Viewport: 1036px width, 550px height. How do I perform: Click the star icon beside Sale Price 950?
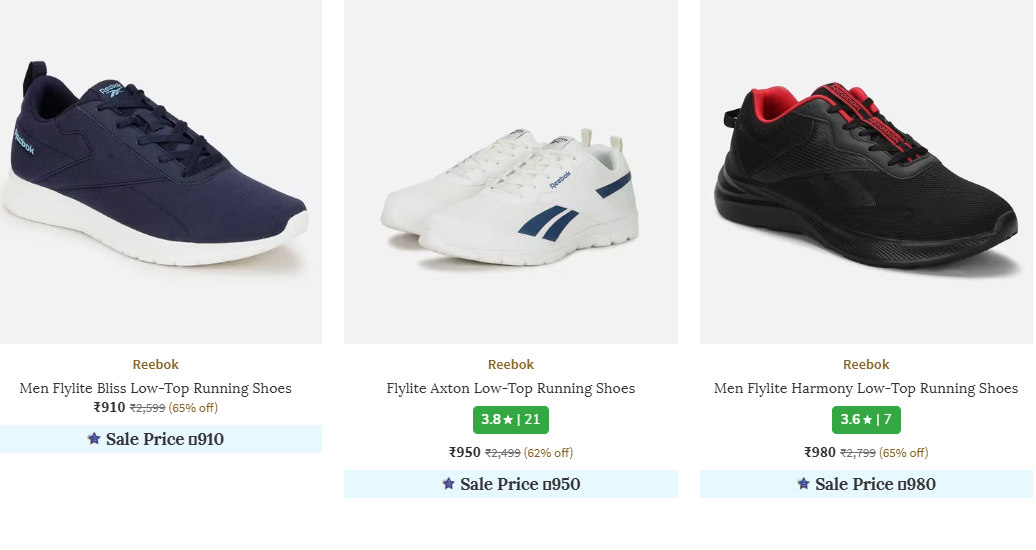click(x=448, y=484)
